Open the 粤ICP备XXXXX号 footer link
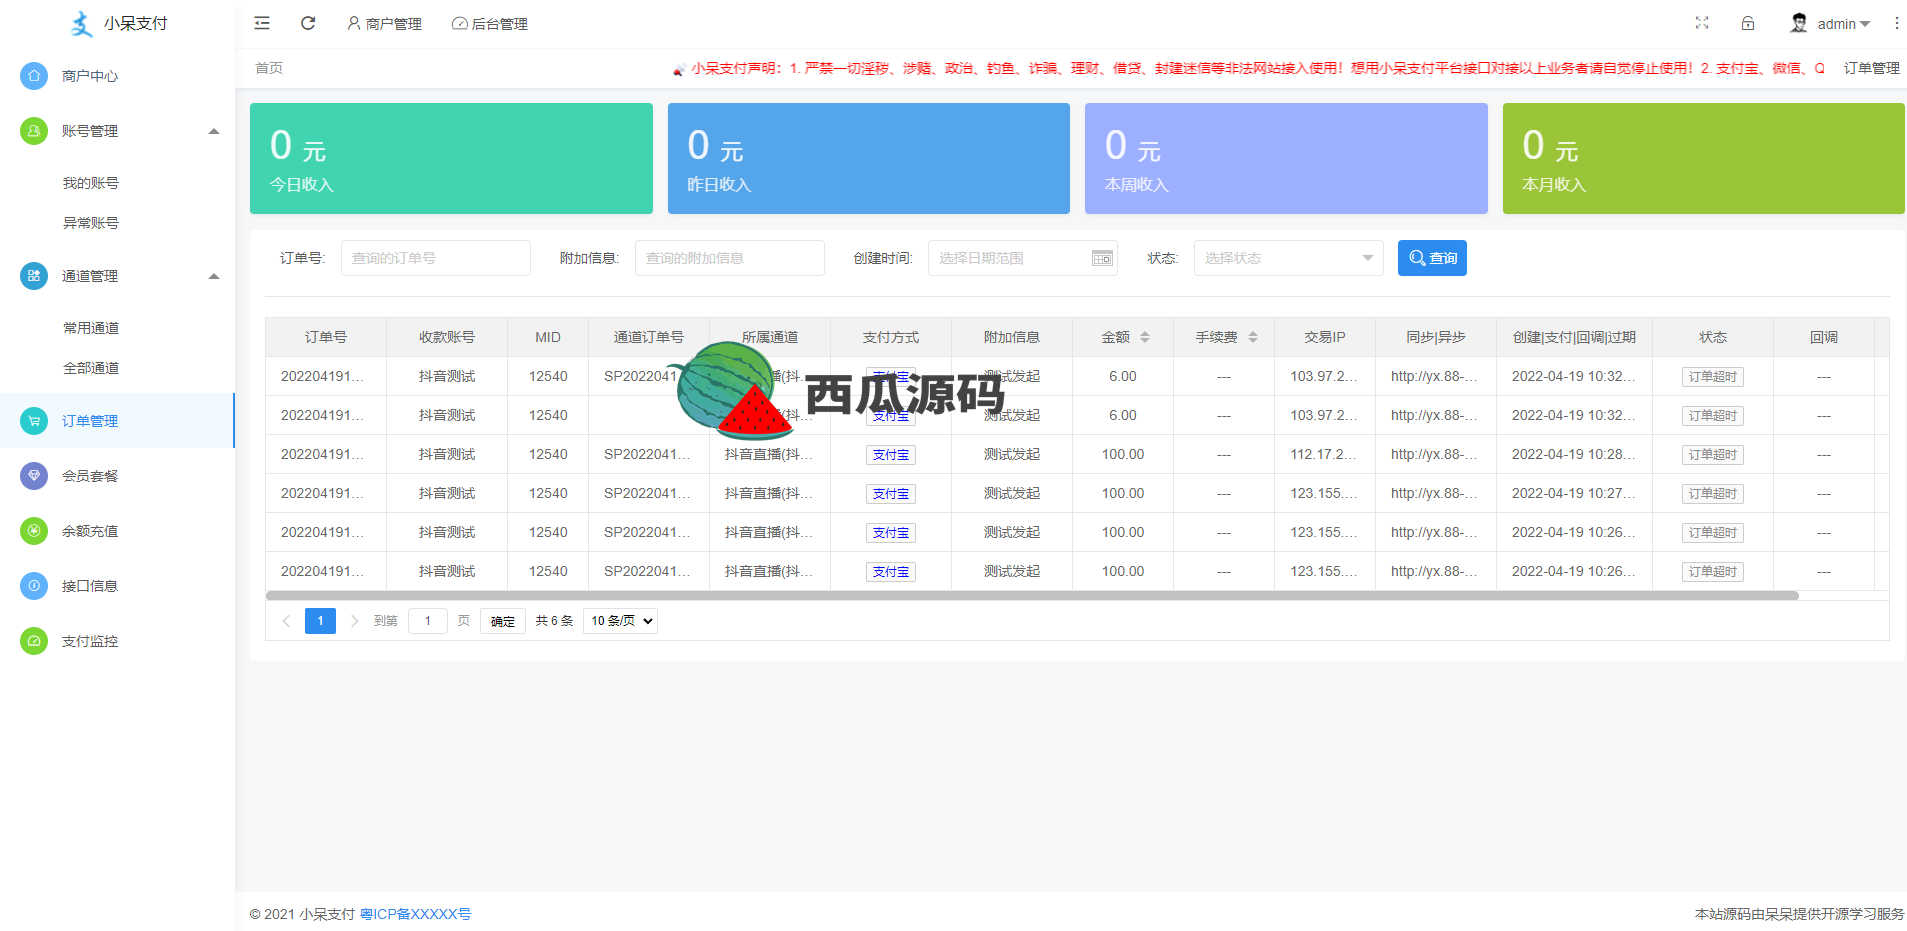Screen dimensions: 1907x931 pos(415,914)
